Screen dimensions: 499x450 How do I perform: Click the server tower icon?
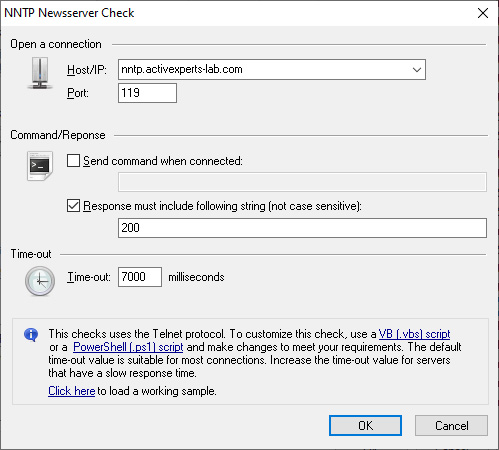[x=40, y=73]
